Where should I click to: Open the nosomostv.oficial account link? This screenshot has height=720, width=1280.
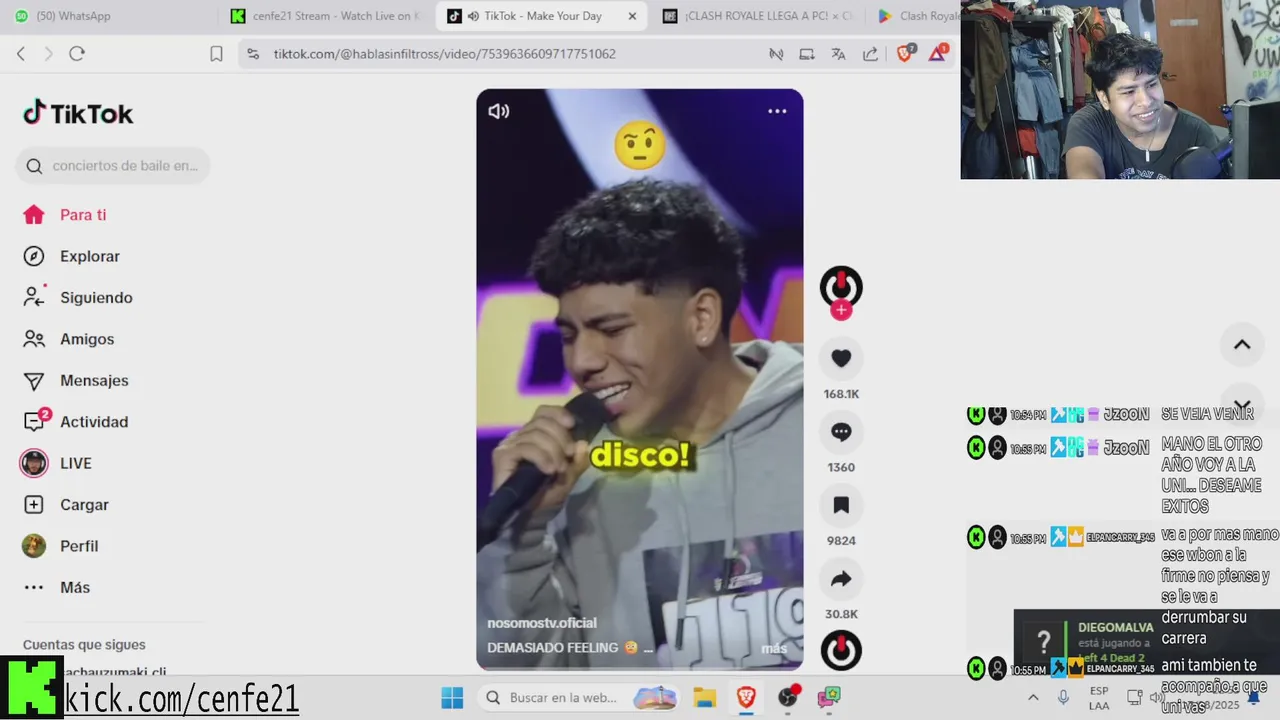tap(541, 623)
